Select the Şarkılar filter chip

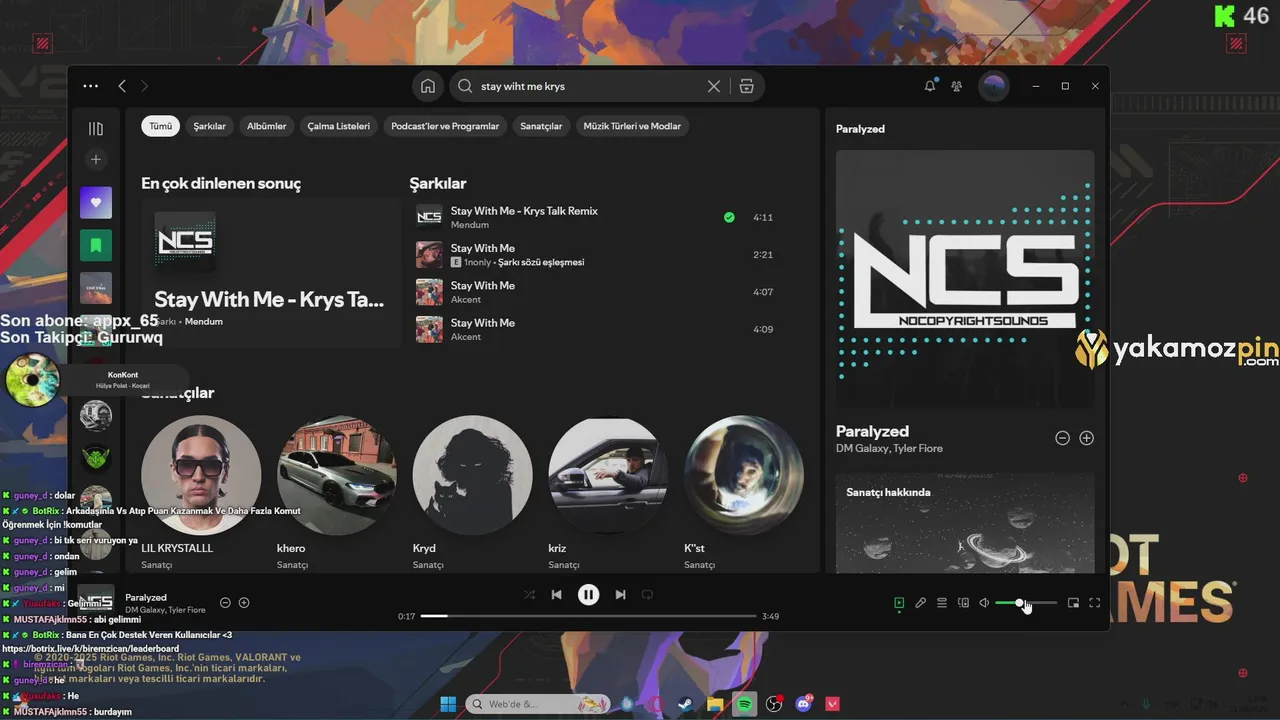coord(210,126)
